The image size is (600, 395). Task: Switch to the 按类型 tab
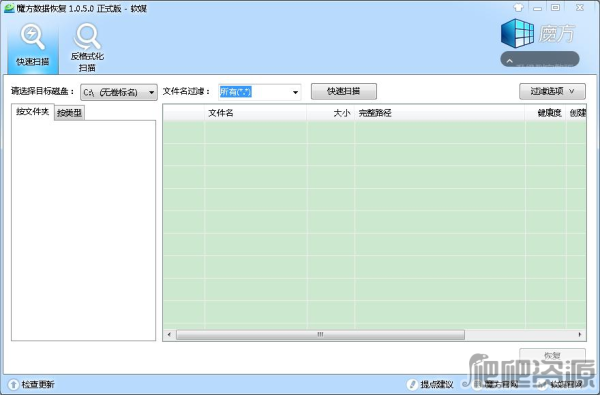(69, 113)
